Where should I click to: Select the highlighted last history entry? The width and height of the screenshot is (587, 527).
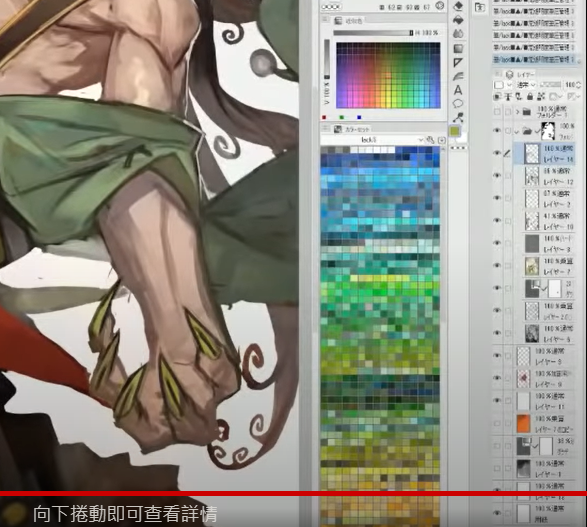[533, 59]
